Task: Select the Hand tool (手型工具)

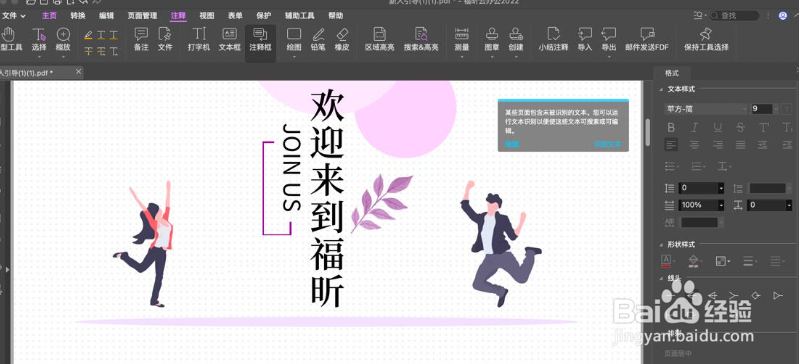Action: pyautogui.click(x=10, y=39)
